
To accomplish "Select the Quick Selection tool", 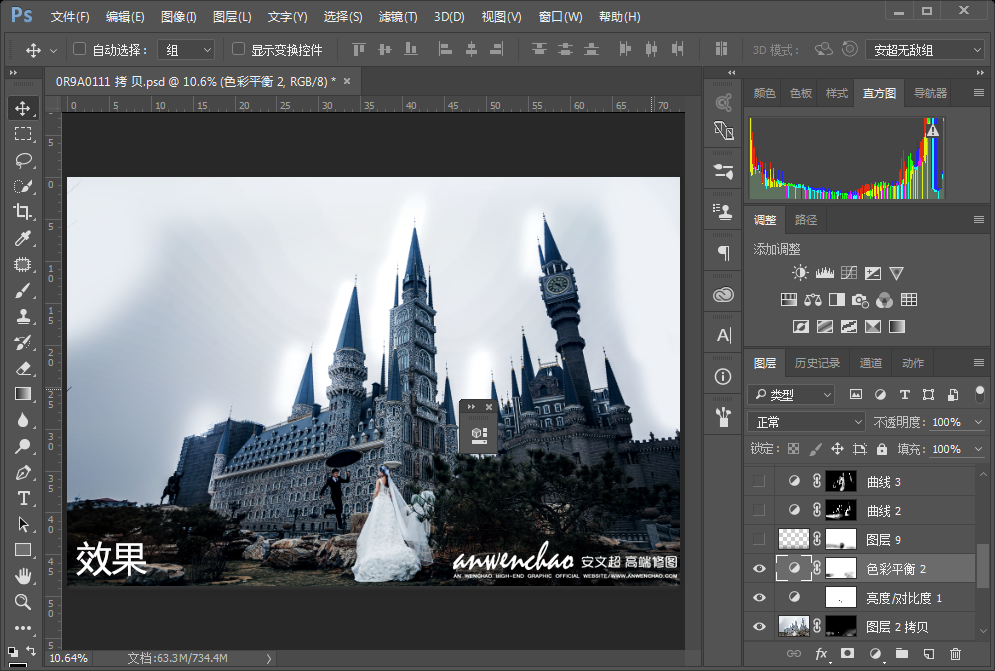I will (x=23, y=186).
